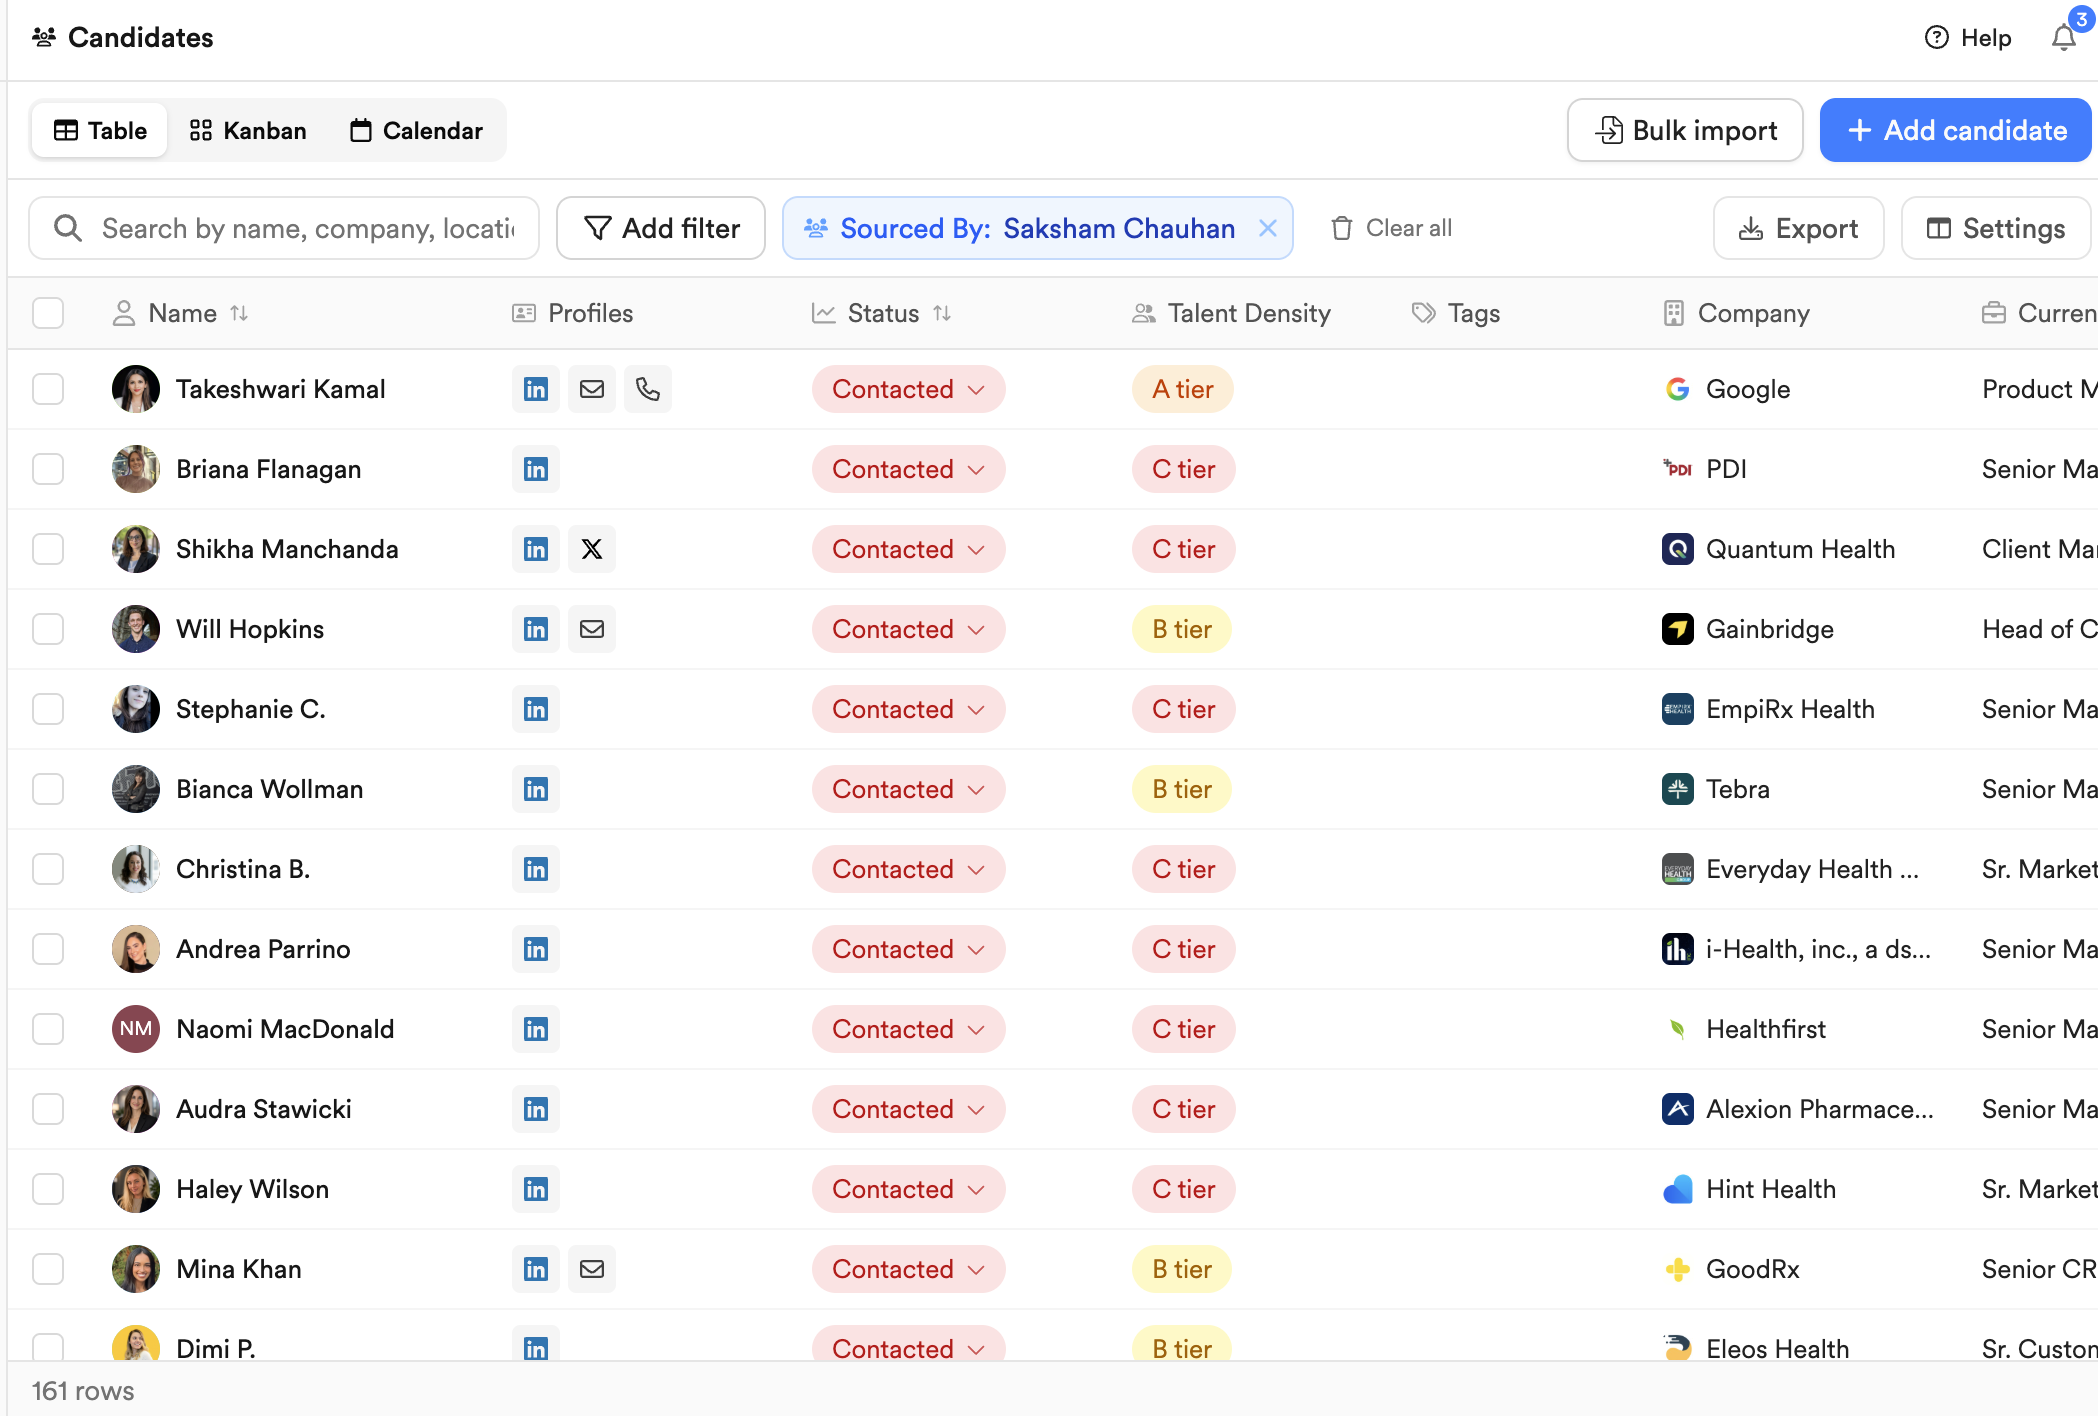
Task: Click the Company column header
Action: (x=1736, y=313)
